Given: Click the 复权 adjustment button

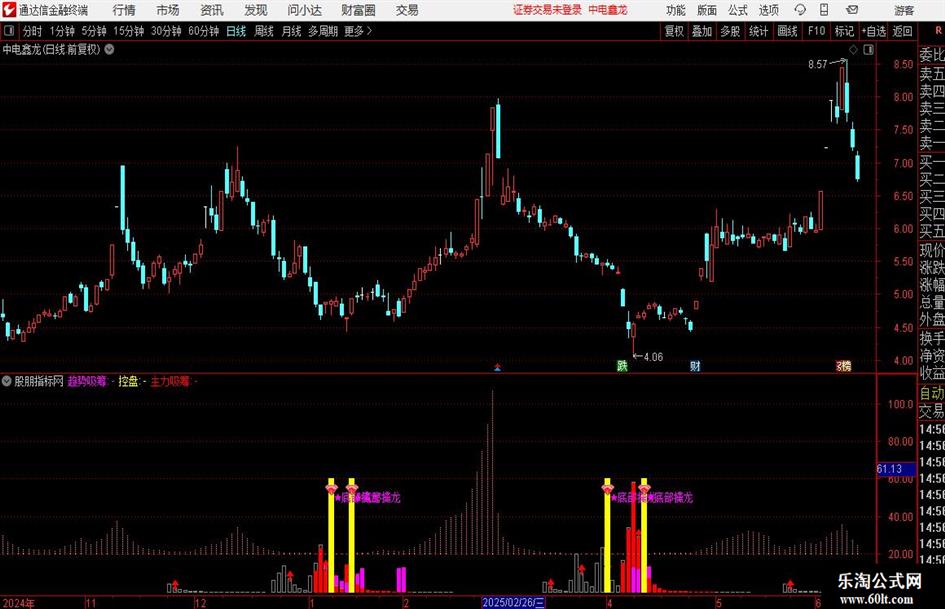Looking at the screenshot, I should (x=674, y=31).
